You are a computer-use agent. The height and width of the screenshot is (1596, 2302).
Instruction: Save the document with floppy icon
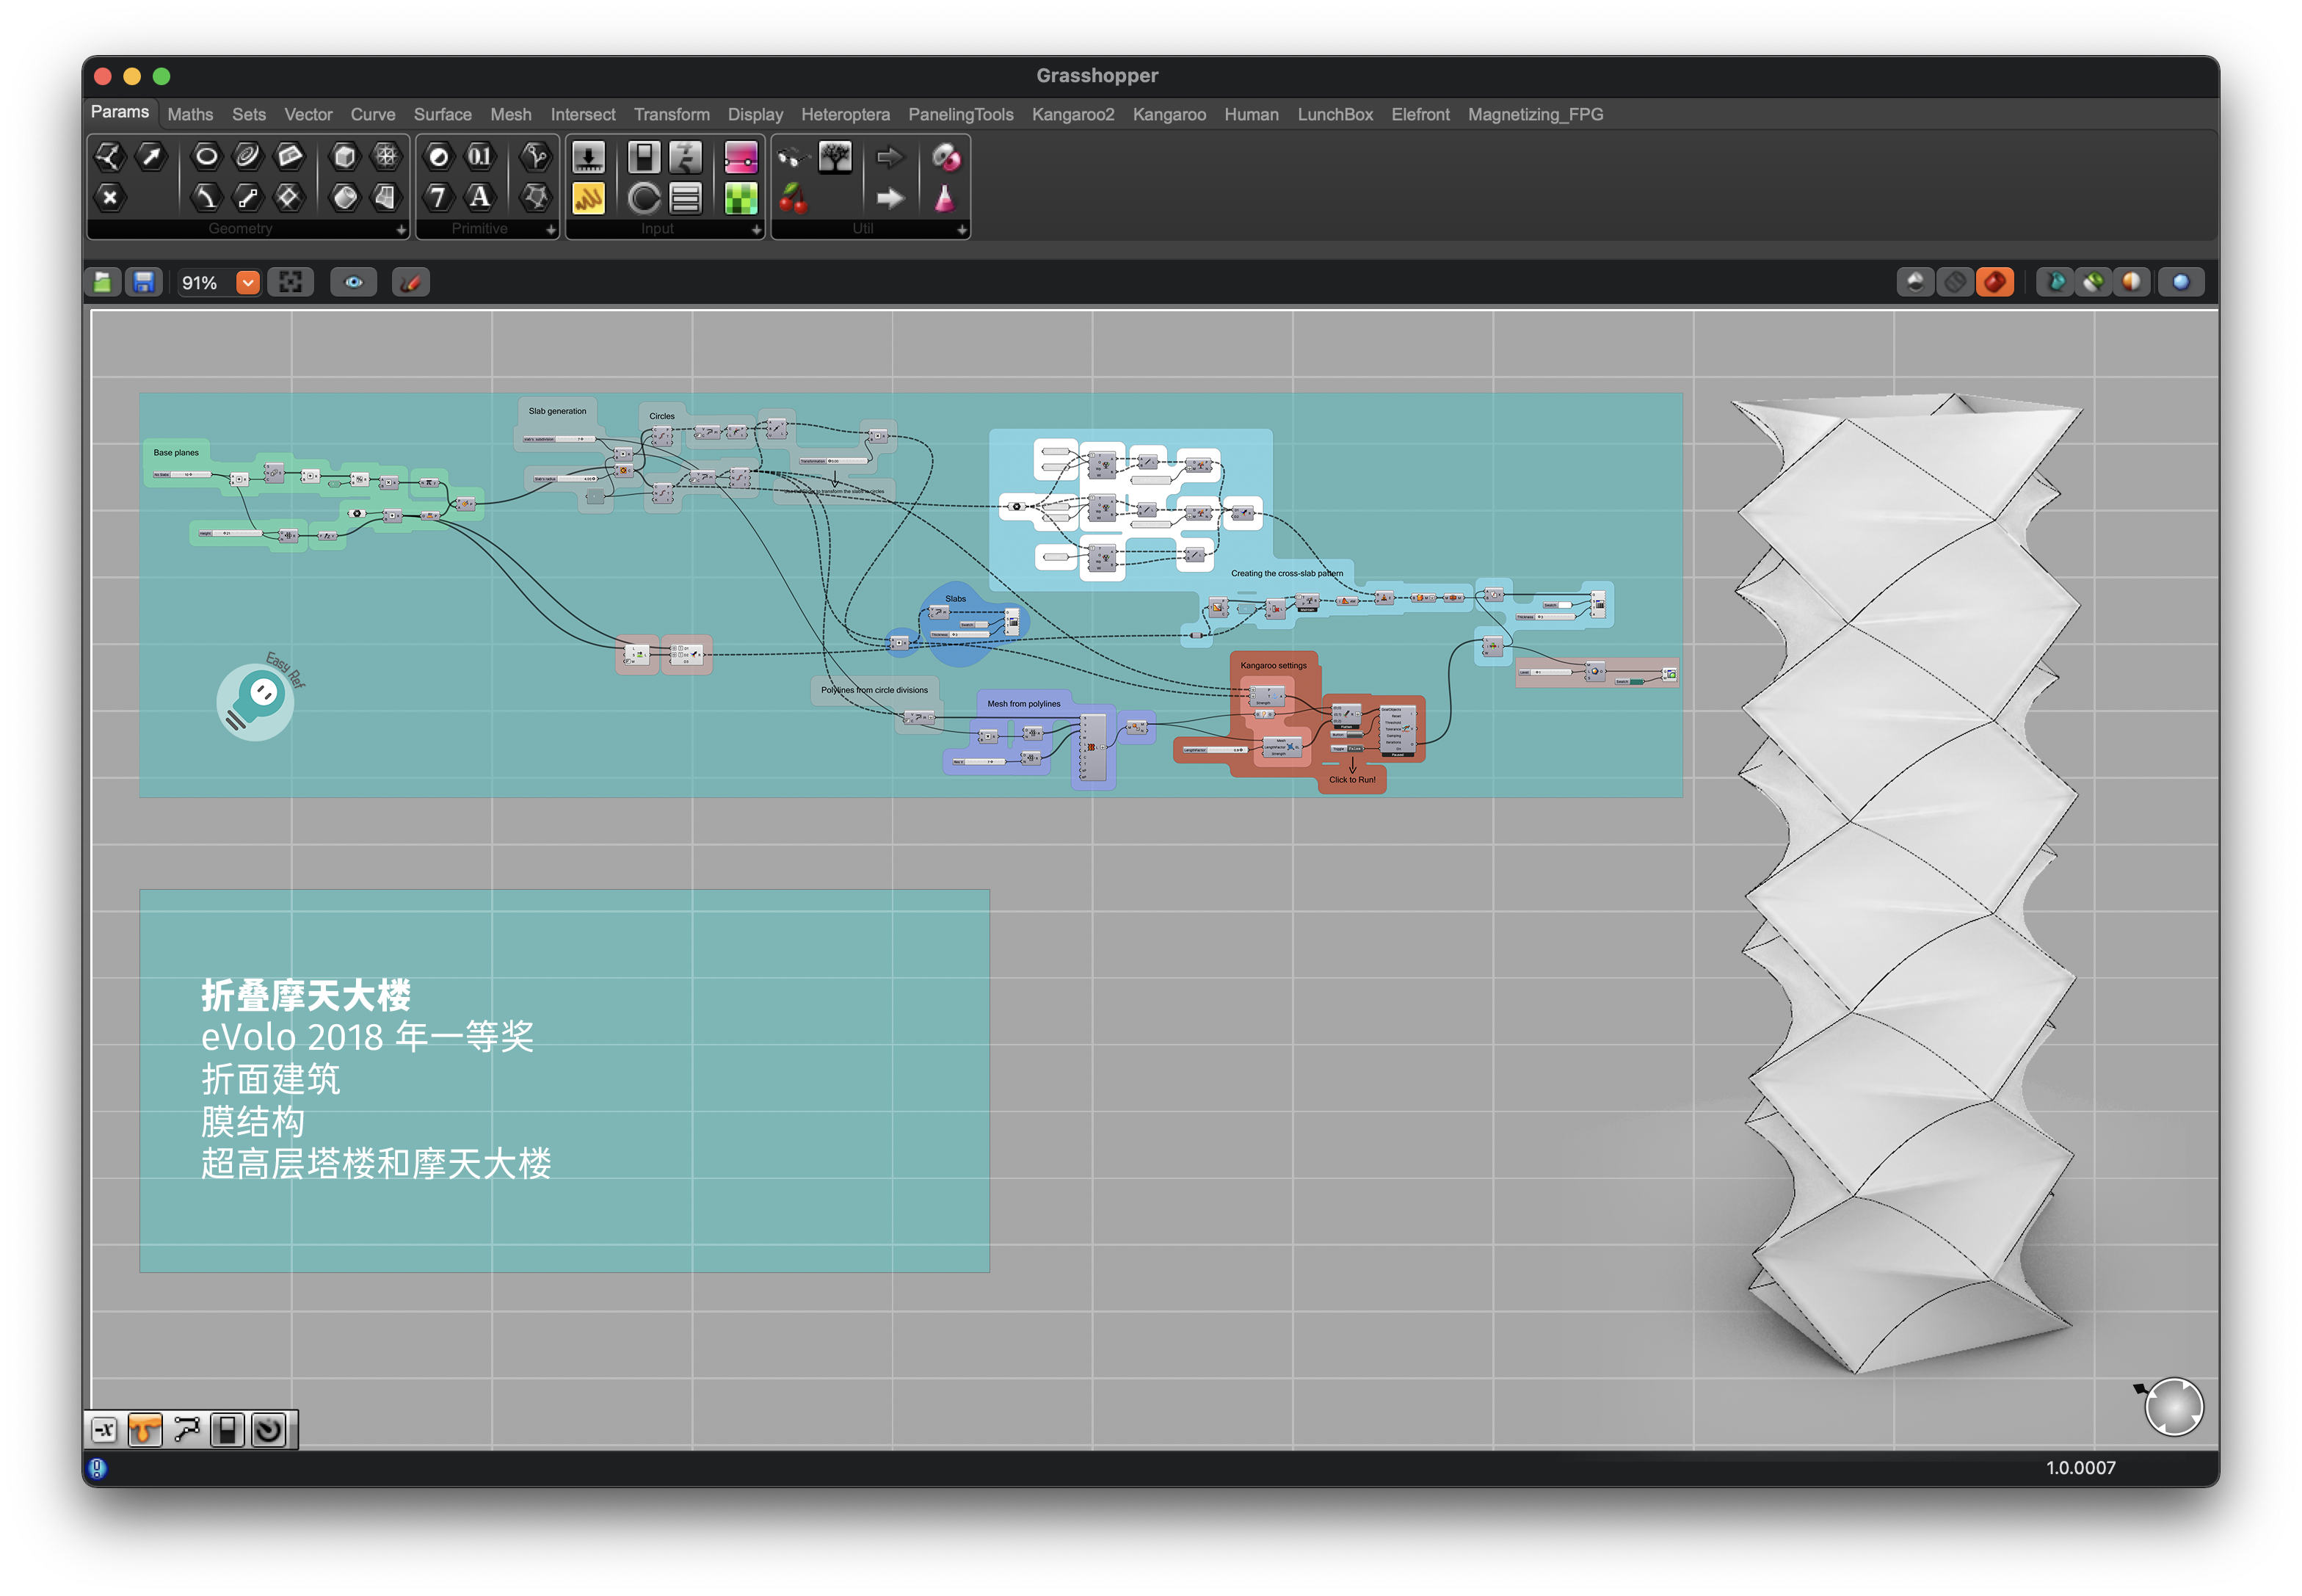144,283
